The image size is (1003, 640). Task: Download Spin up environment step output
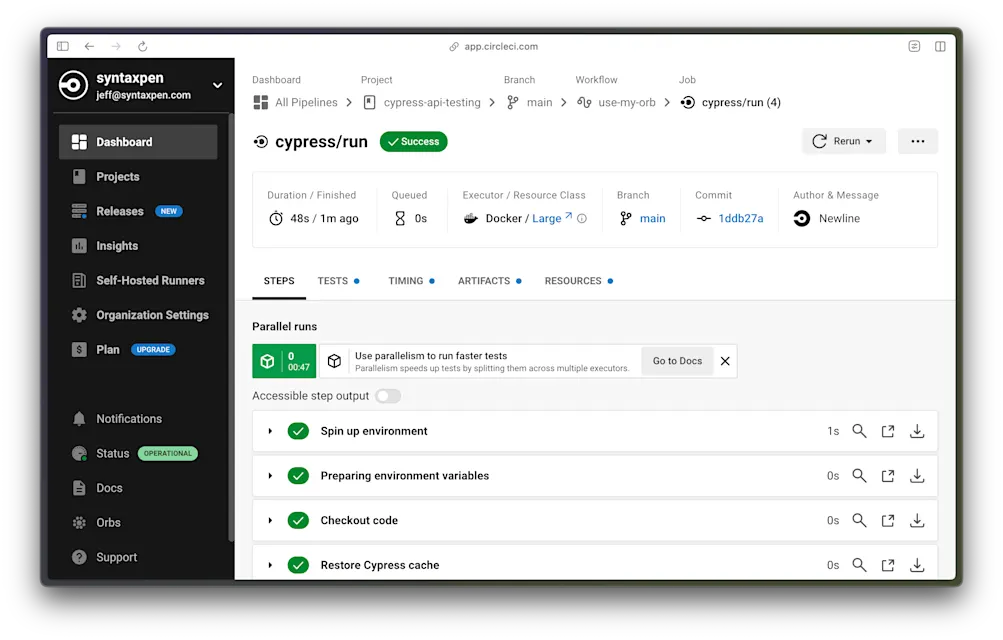(917, 432)
